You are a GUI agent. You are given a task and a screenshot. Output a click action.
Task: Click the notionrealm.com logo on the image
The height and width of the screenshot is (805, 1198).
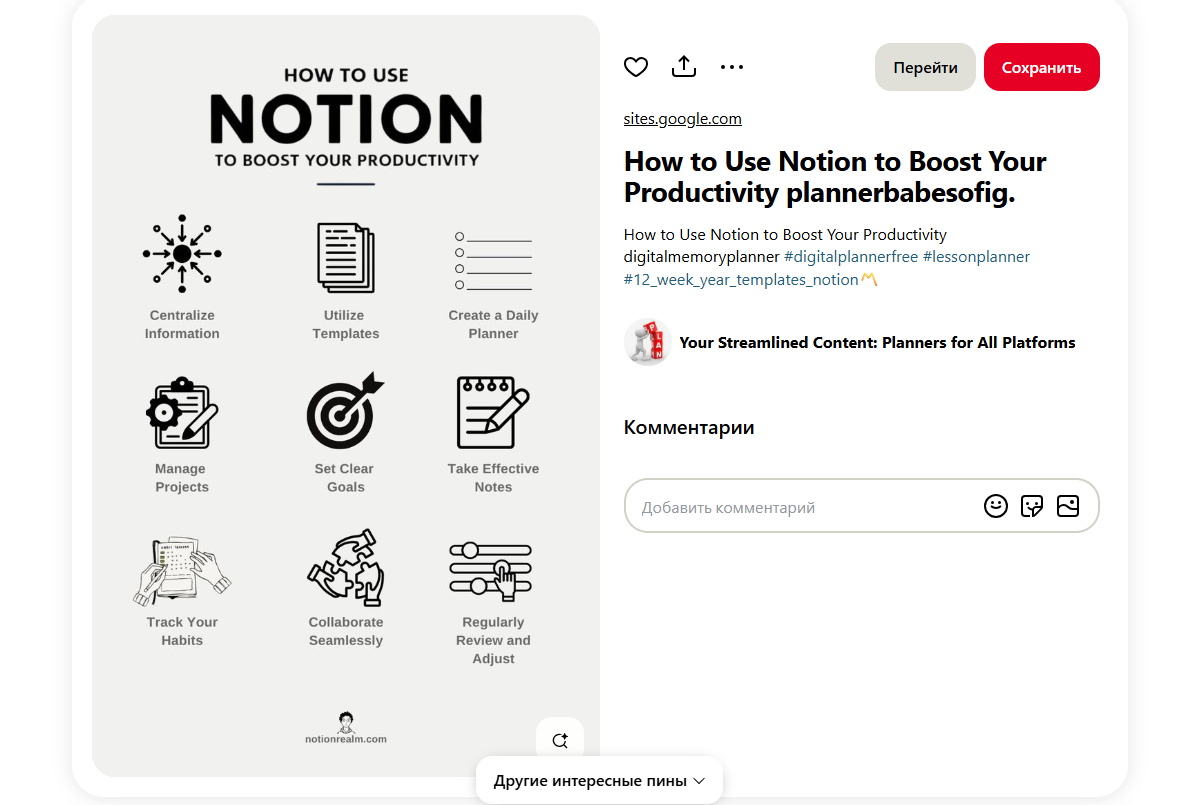pos(345,729)
